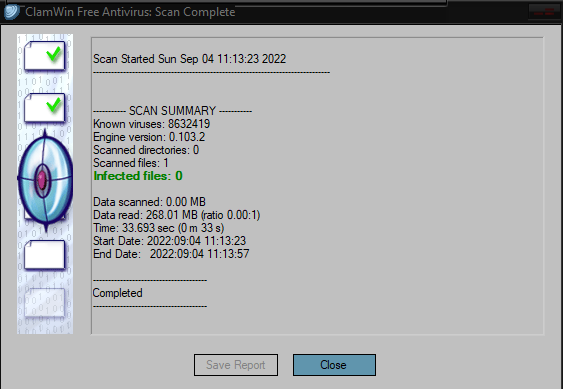This screenshot has height=389, width=563.
Task: Click the "Time: 33.693 sec" line
Action: [x=159, y=228]
